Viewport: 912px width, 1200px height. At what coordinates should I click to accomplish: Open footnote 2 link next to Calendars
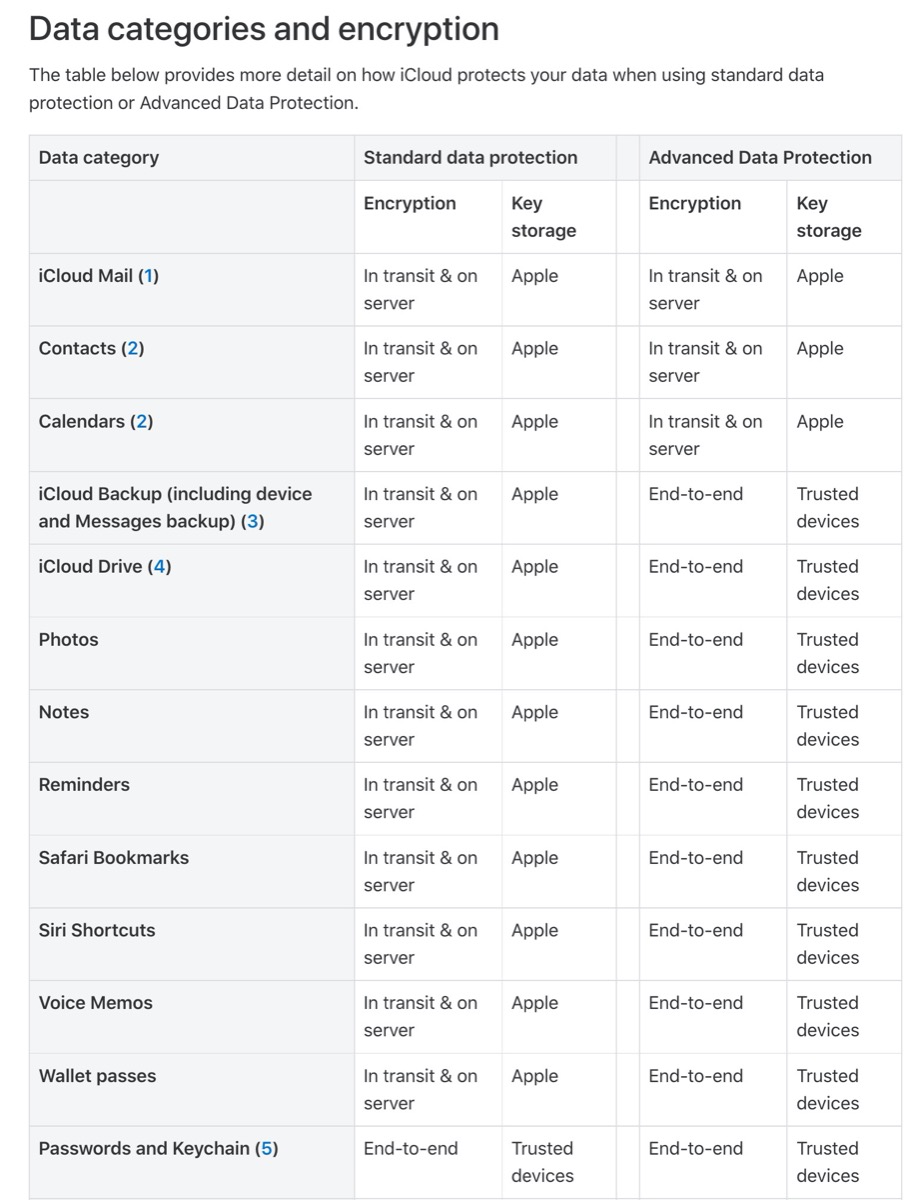(x=142, y=422)
